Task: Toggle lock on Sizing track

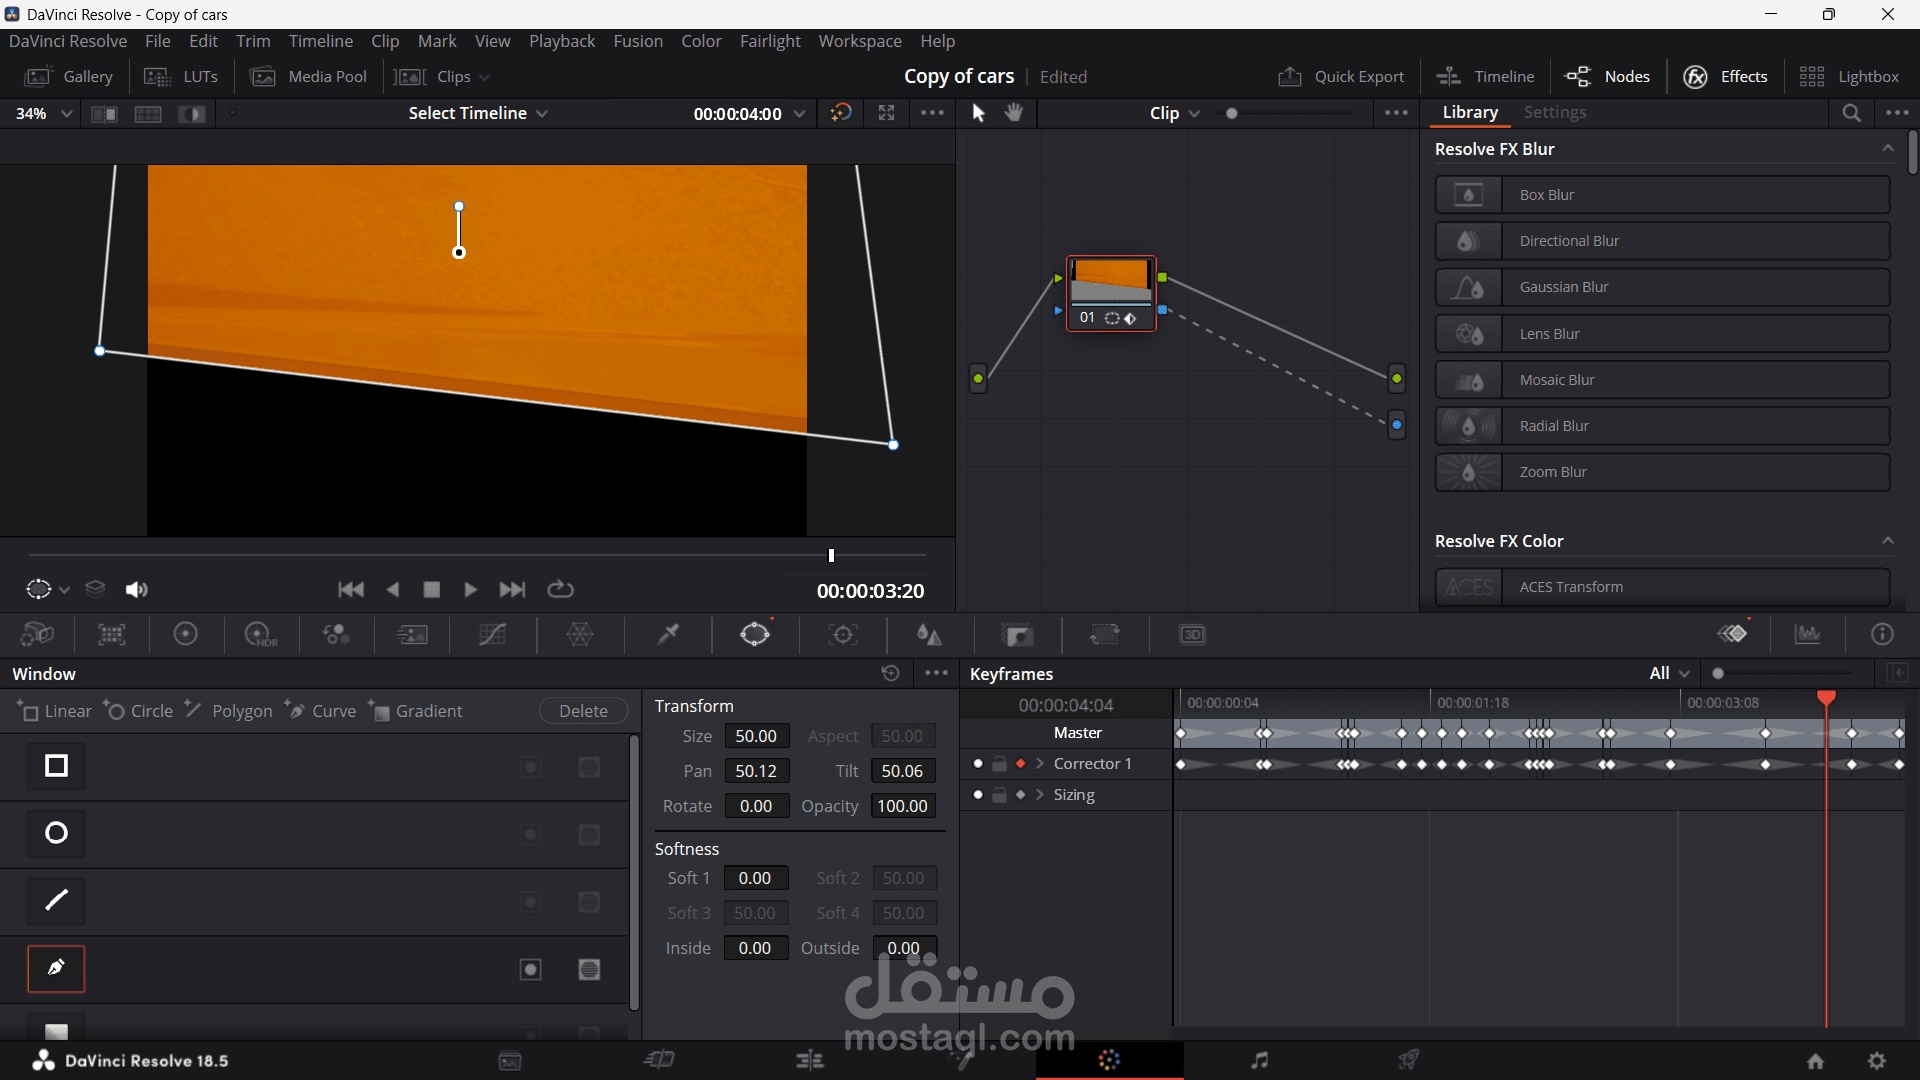Action: (x=999, y=795)
